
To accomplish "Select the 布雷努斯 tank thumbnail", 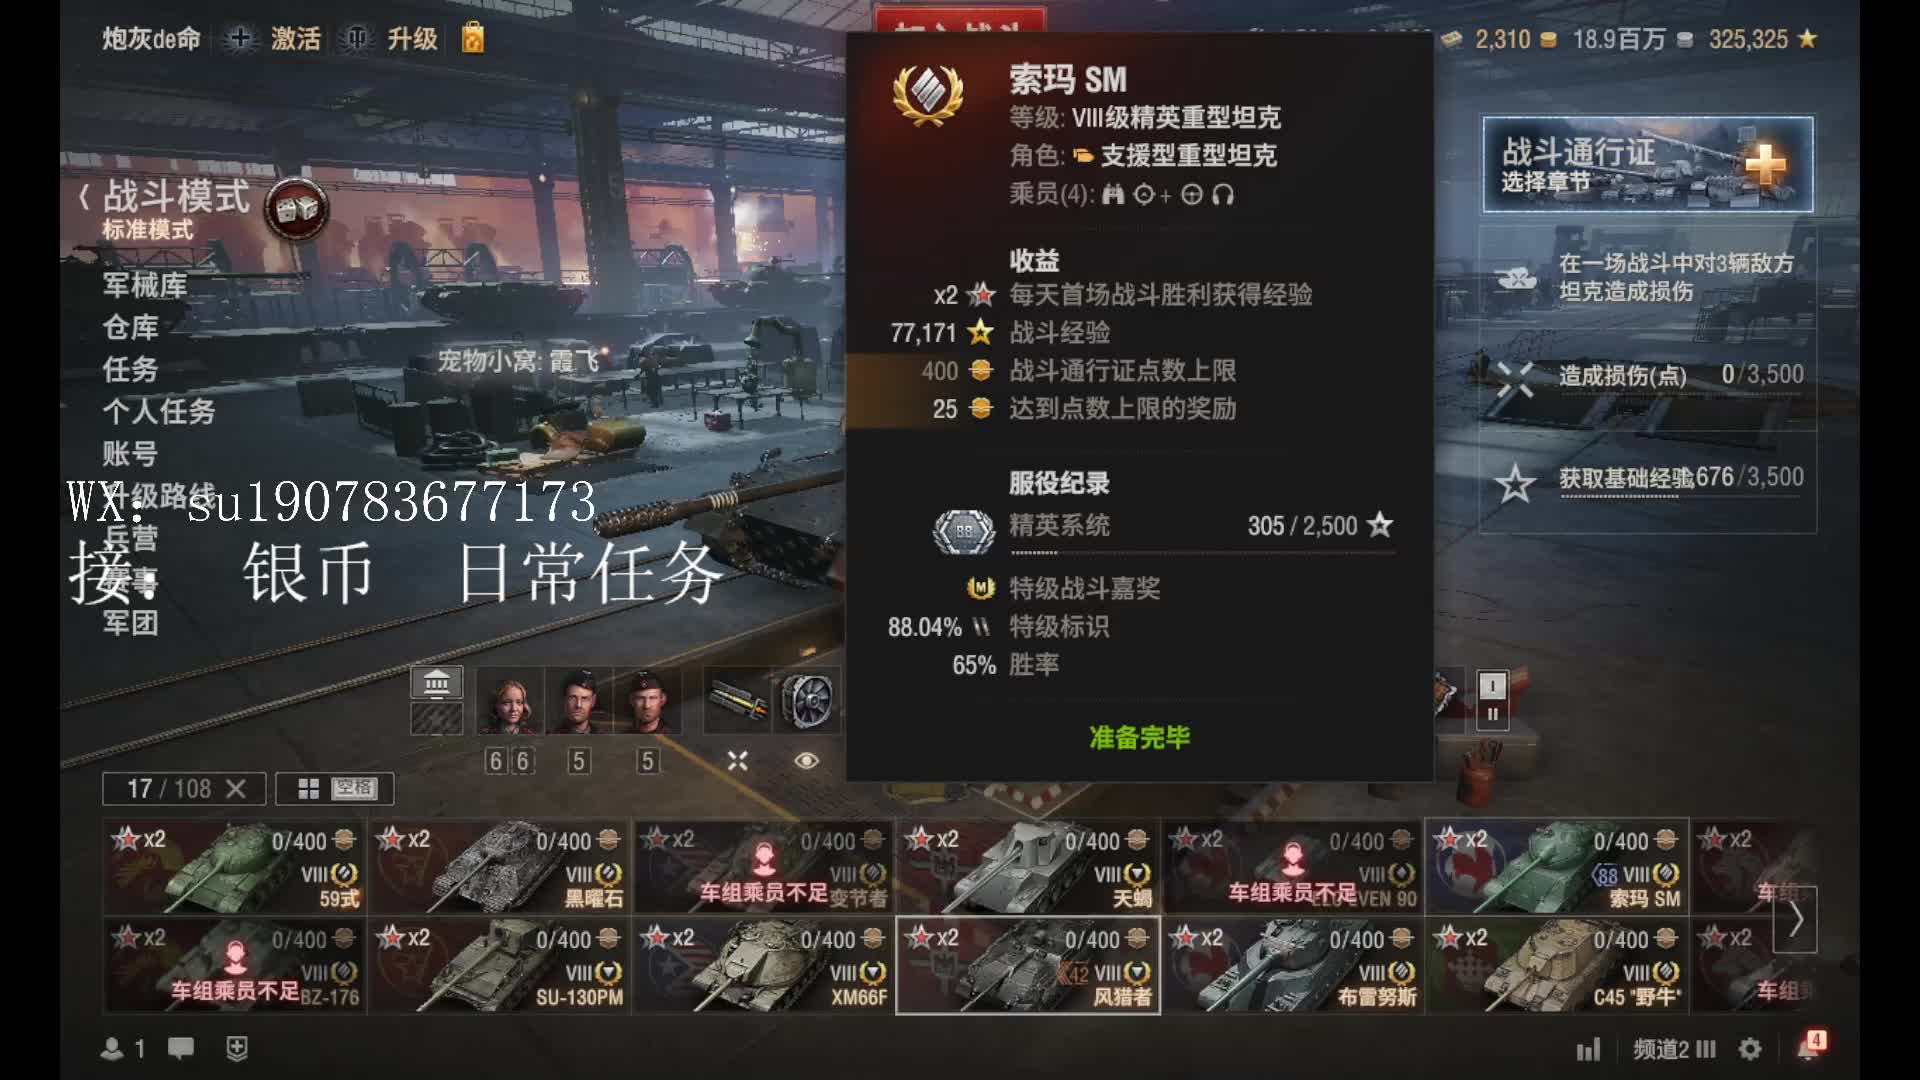I will point(1294,966).
